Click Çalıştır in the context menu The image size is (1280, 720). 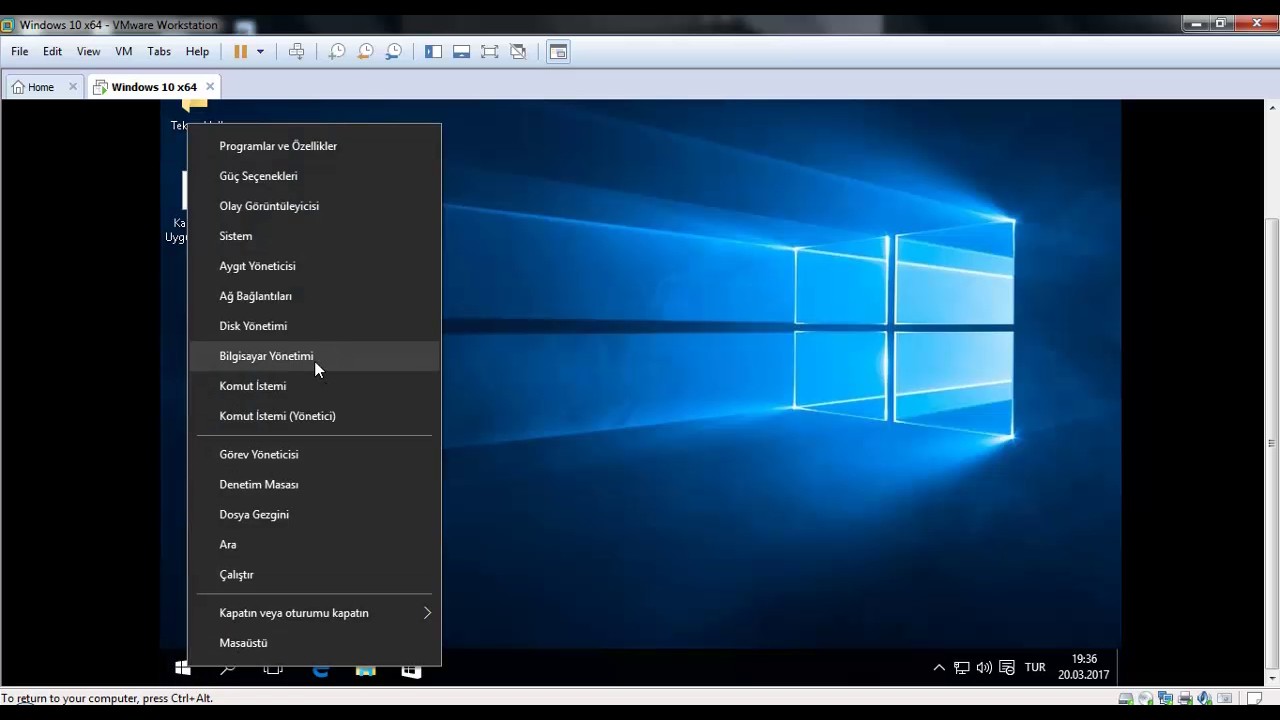click(314, 574)
